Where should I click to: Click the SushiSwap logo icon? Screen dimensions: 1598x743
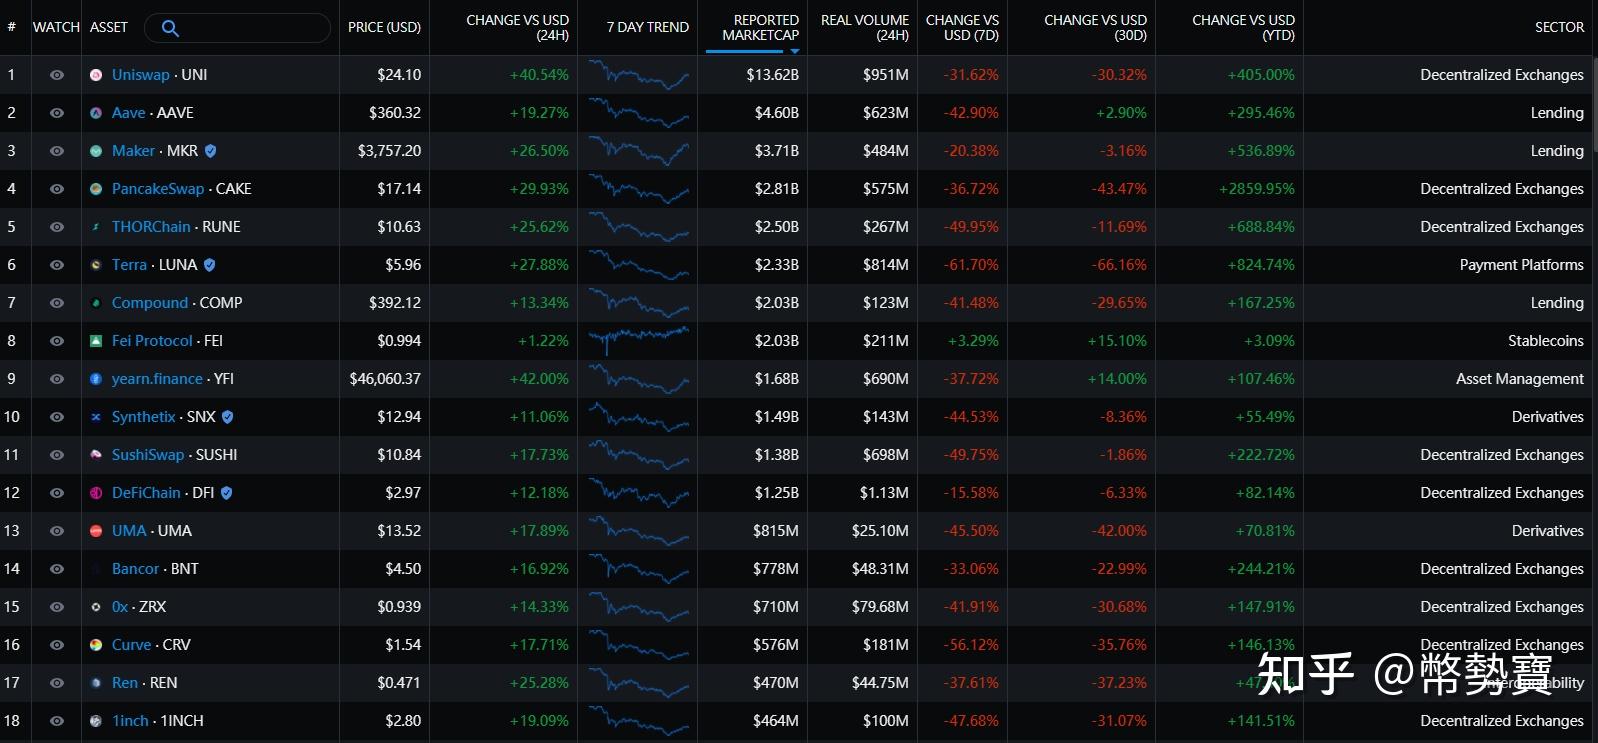point(96,455)
